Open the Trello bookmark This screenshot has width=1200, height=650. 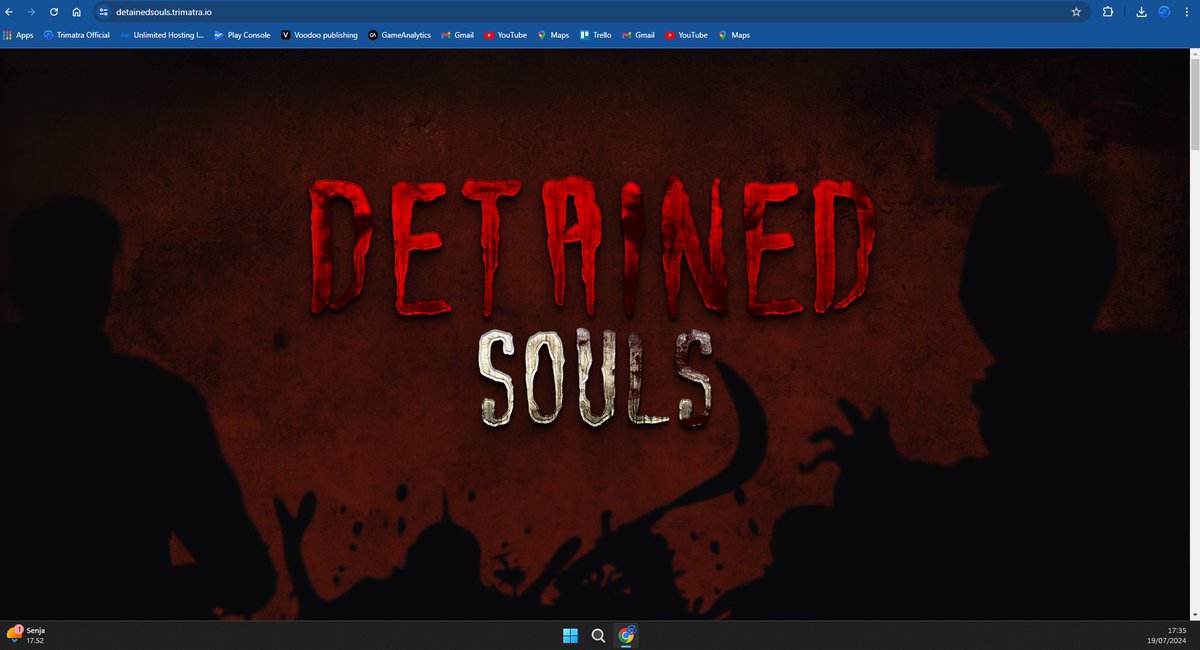595,35
